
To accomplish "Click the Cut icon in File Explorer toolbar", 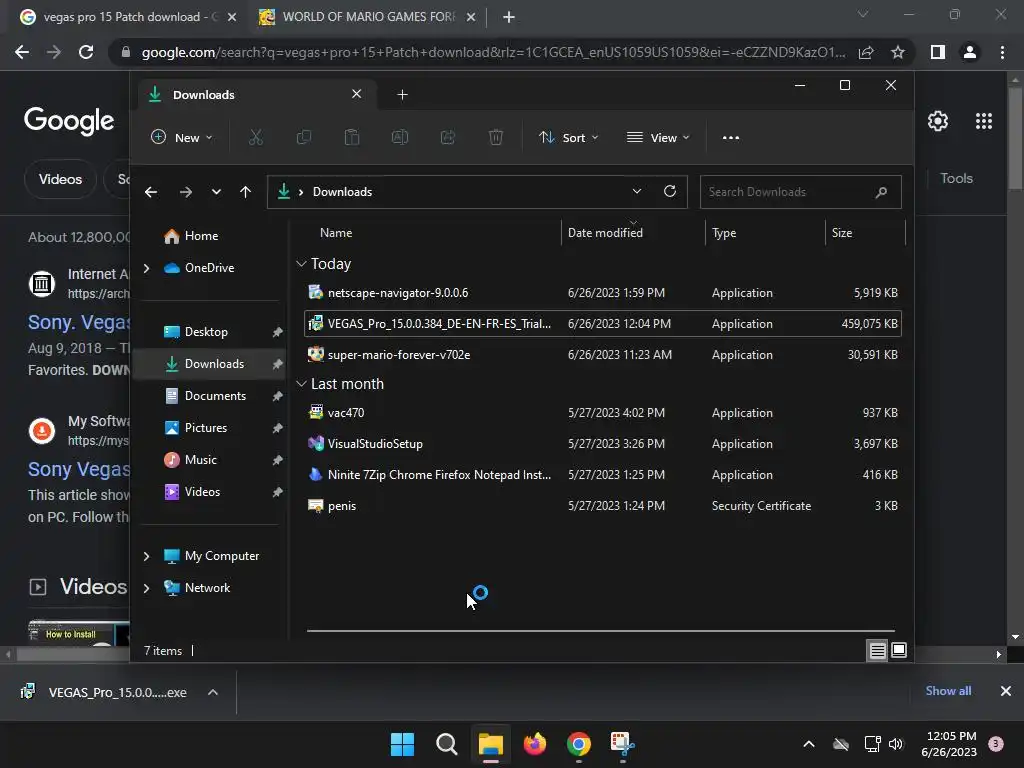I will [x=255, y=138].
